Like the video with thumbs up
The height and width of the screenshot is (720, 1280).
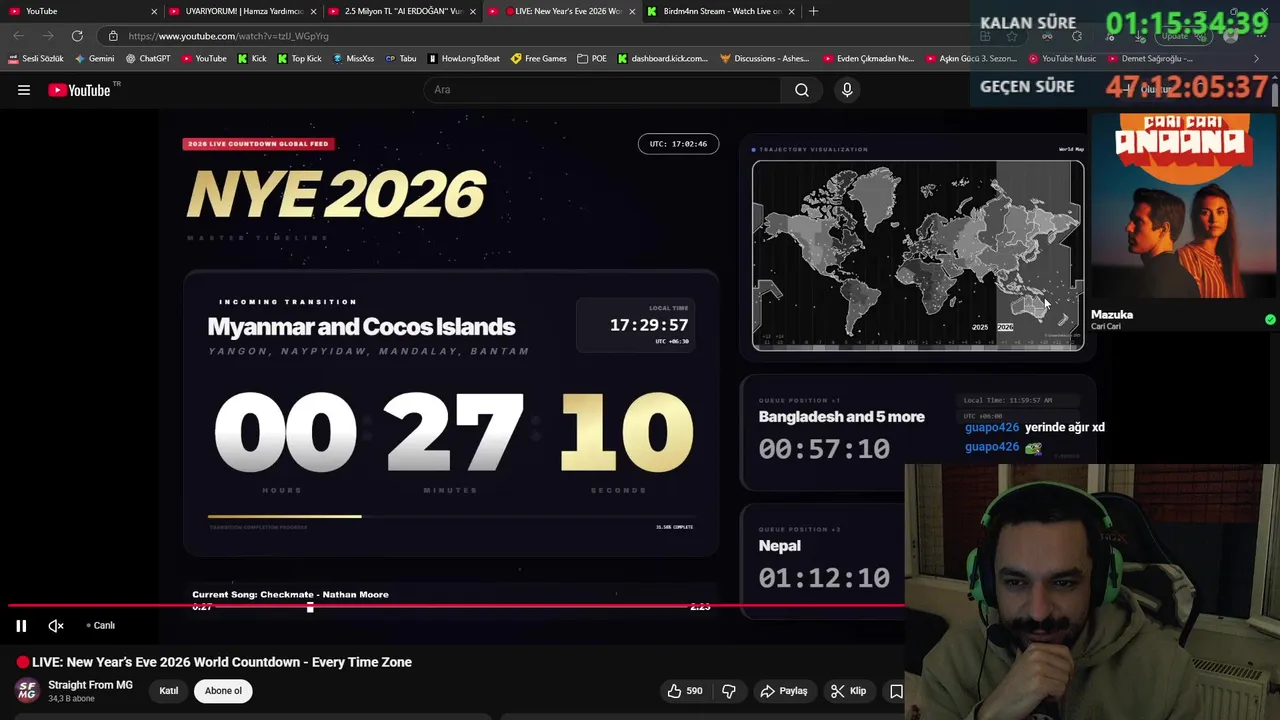click(685, 691)
